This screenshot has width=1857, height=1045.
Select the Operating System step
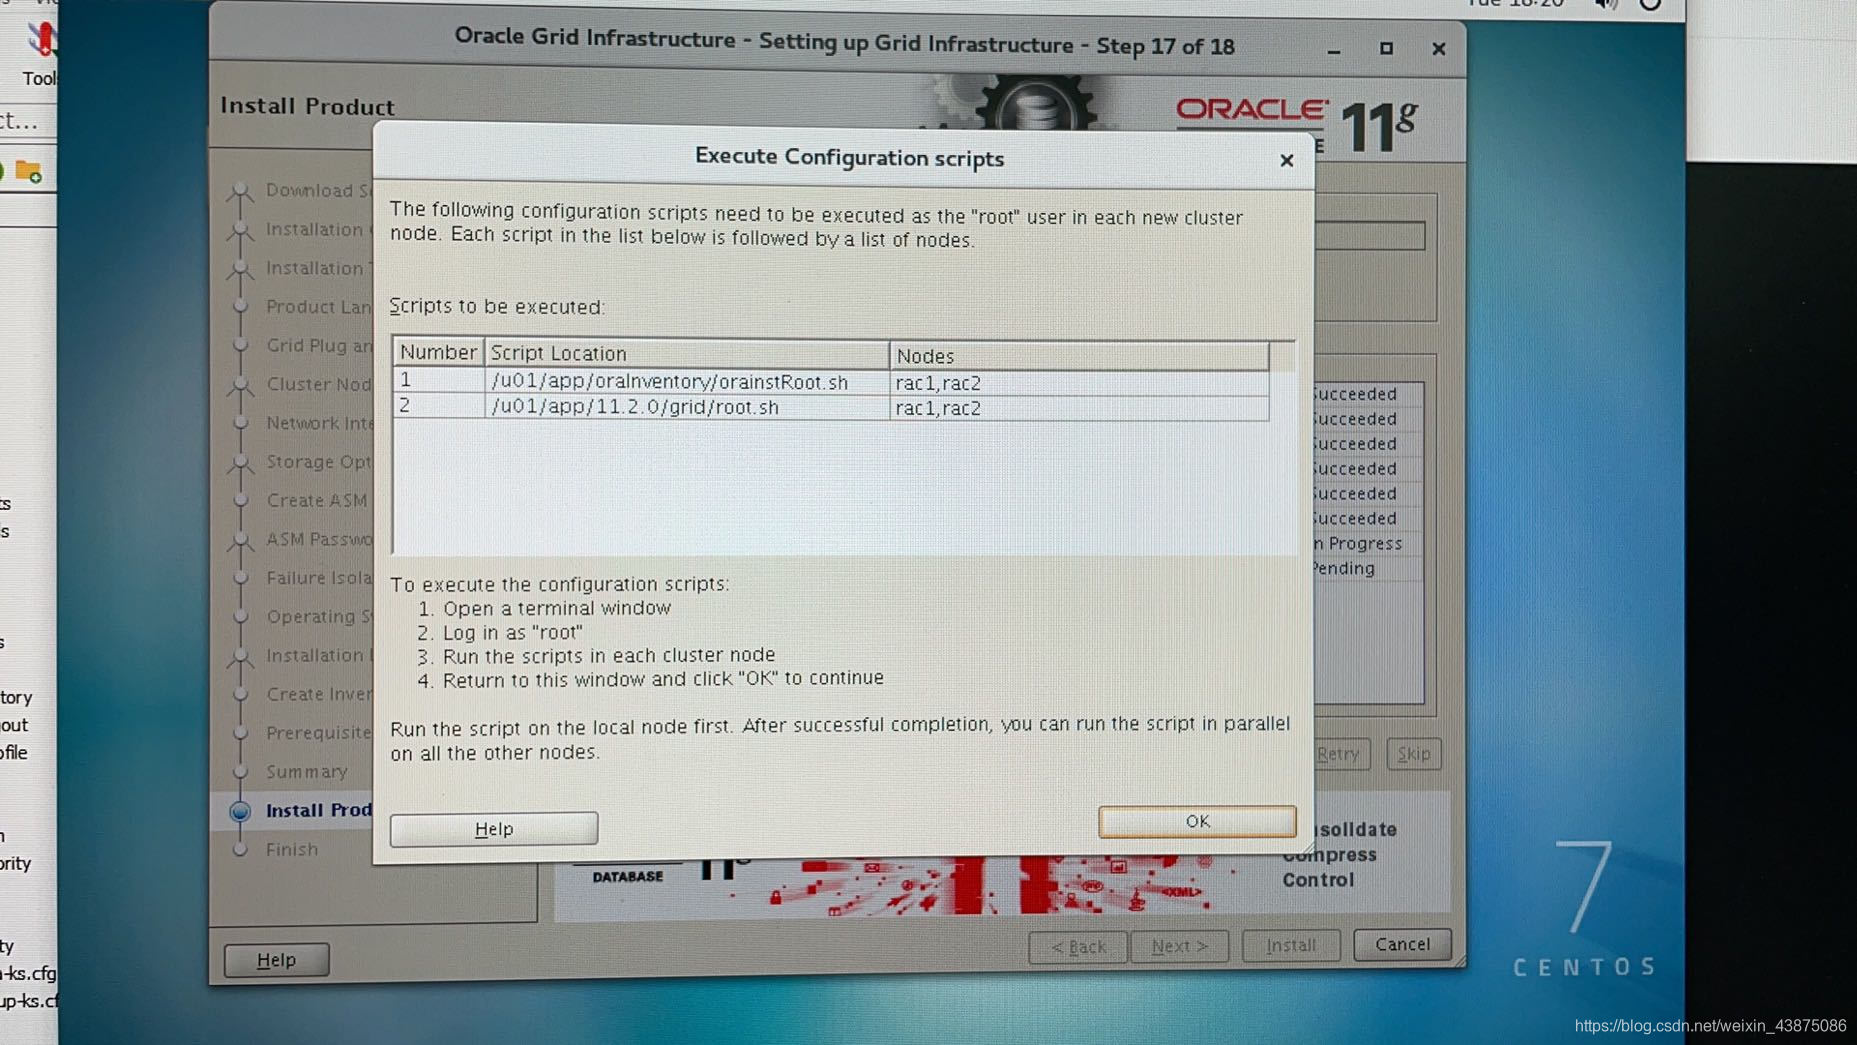(318, 617)
